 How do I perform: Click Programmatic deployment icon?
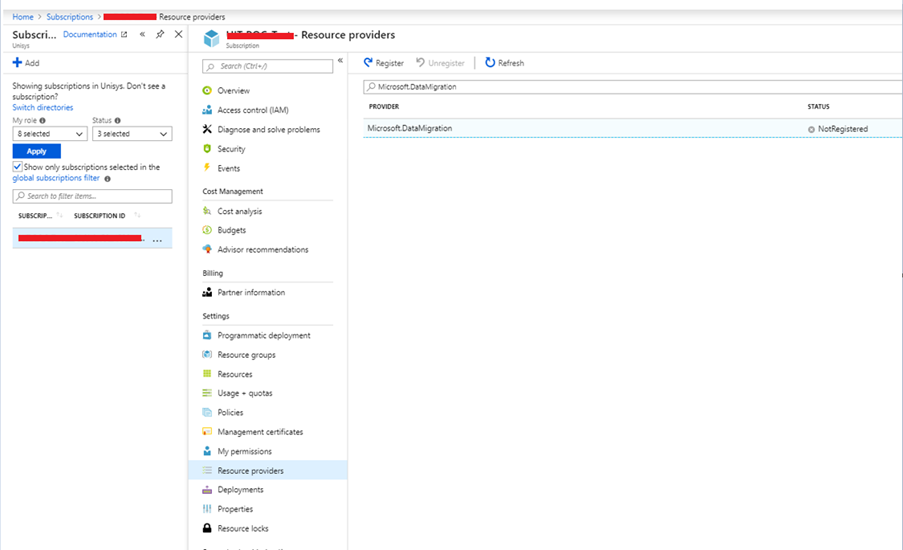207,335
